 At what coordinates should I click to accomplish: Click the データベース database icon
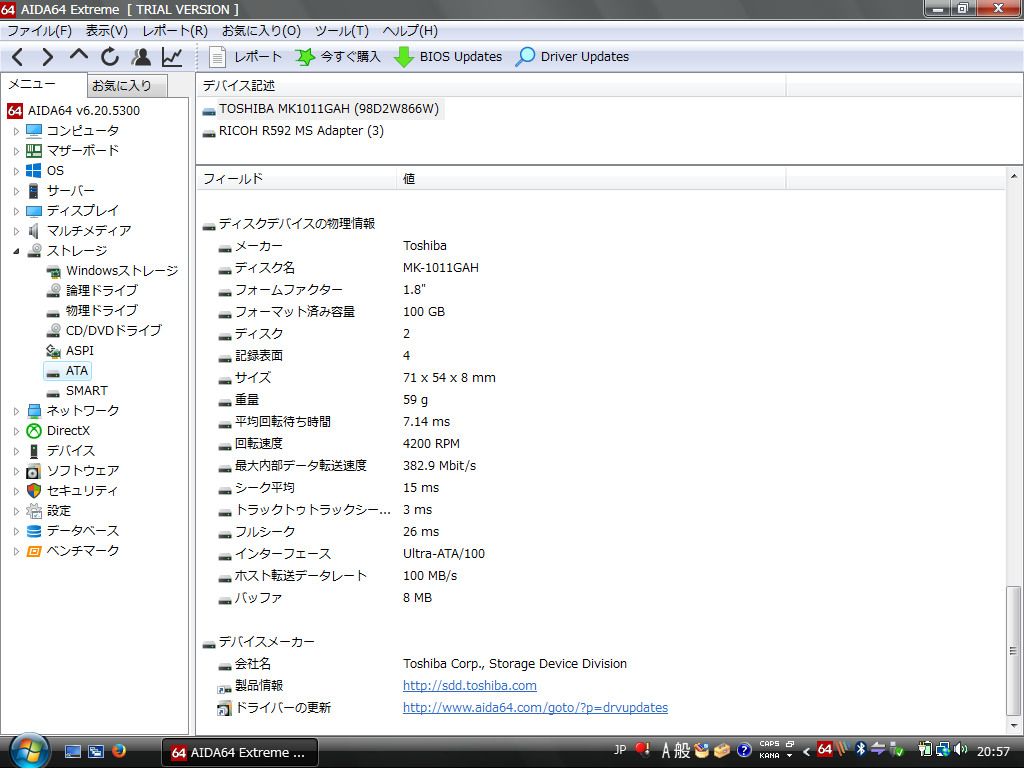[34, 531]
